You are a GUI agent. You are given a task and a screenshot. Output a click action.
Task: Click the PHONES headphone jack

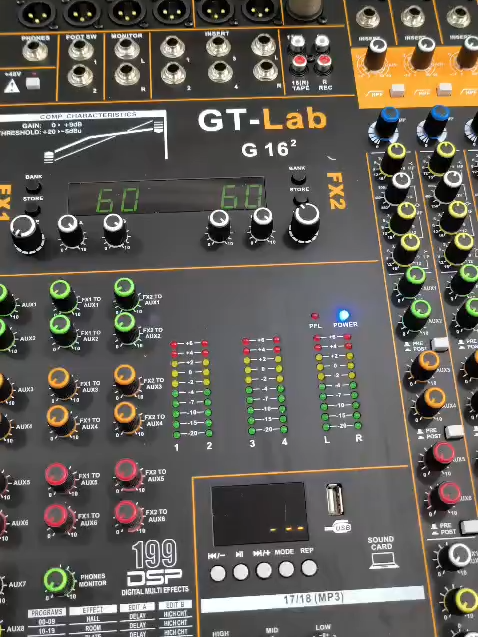[x=35, y=51]
